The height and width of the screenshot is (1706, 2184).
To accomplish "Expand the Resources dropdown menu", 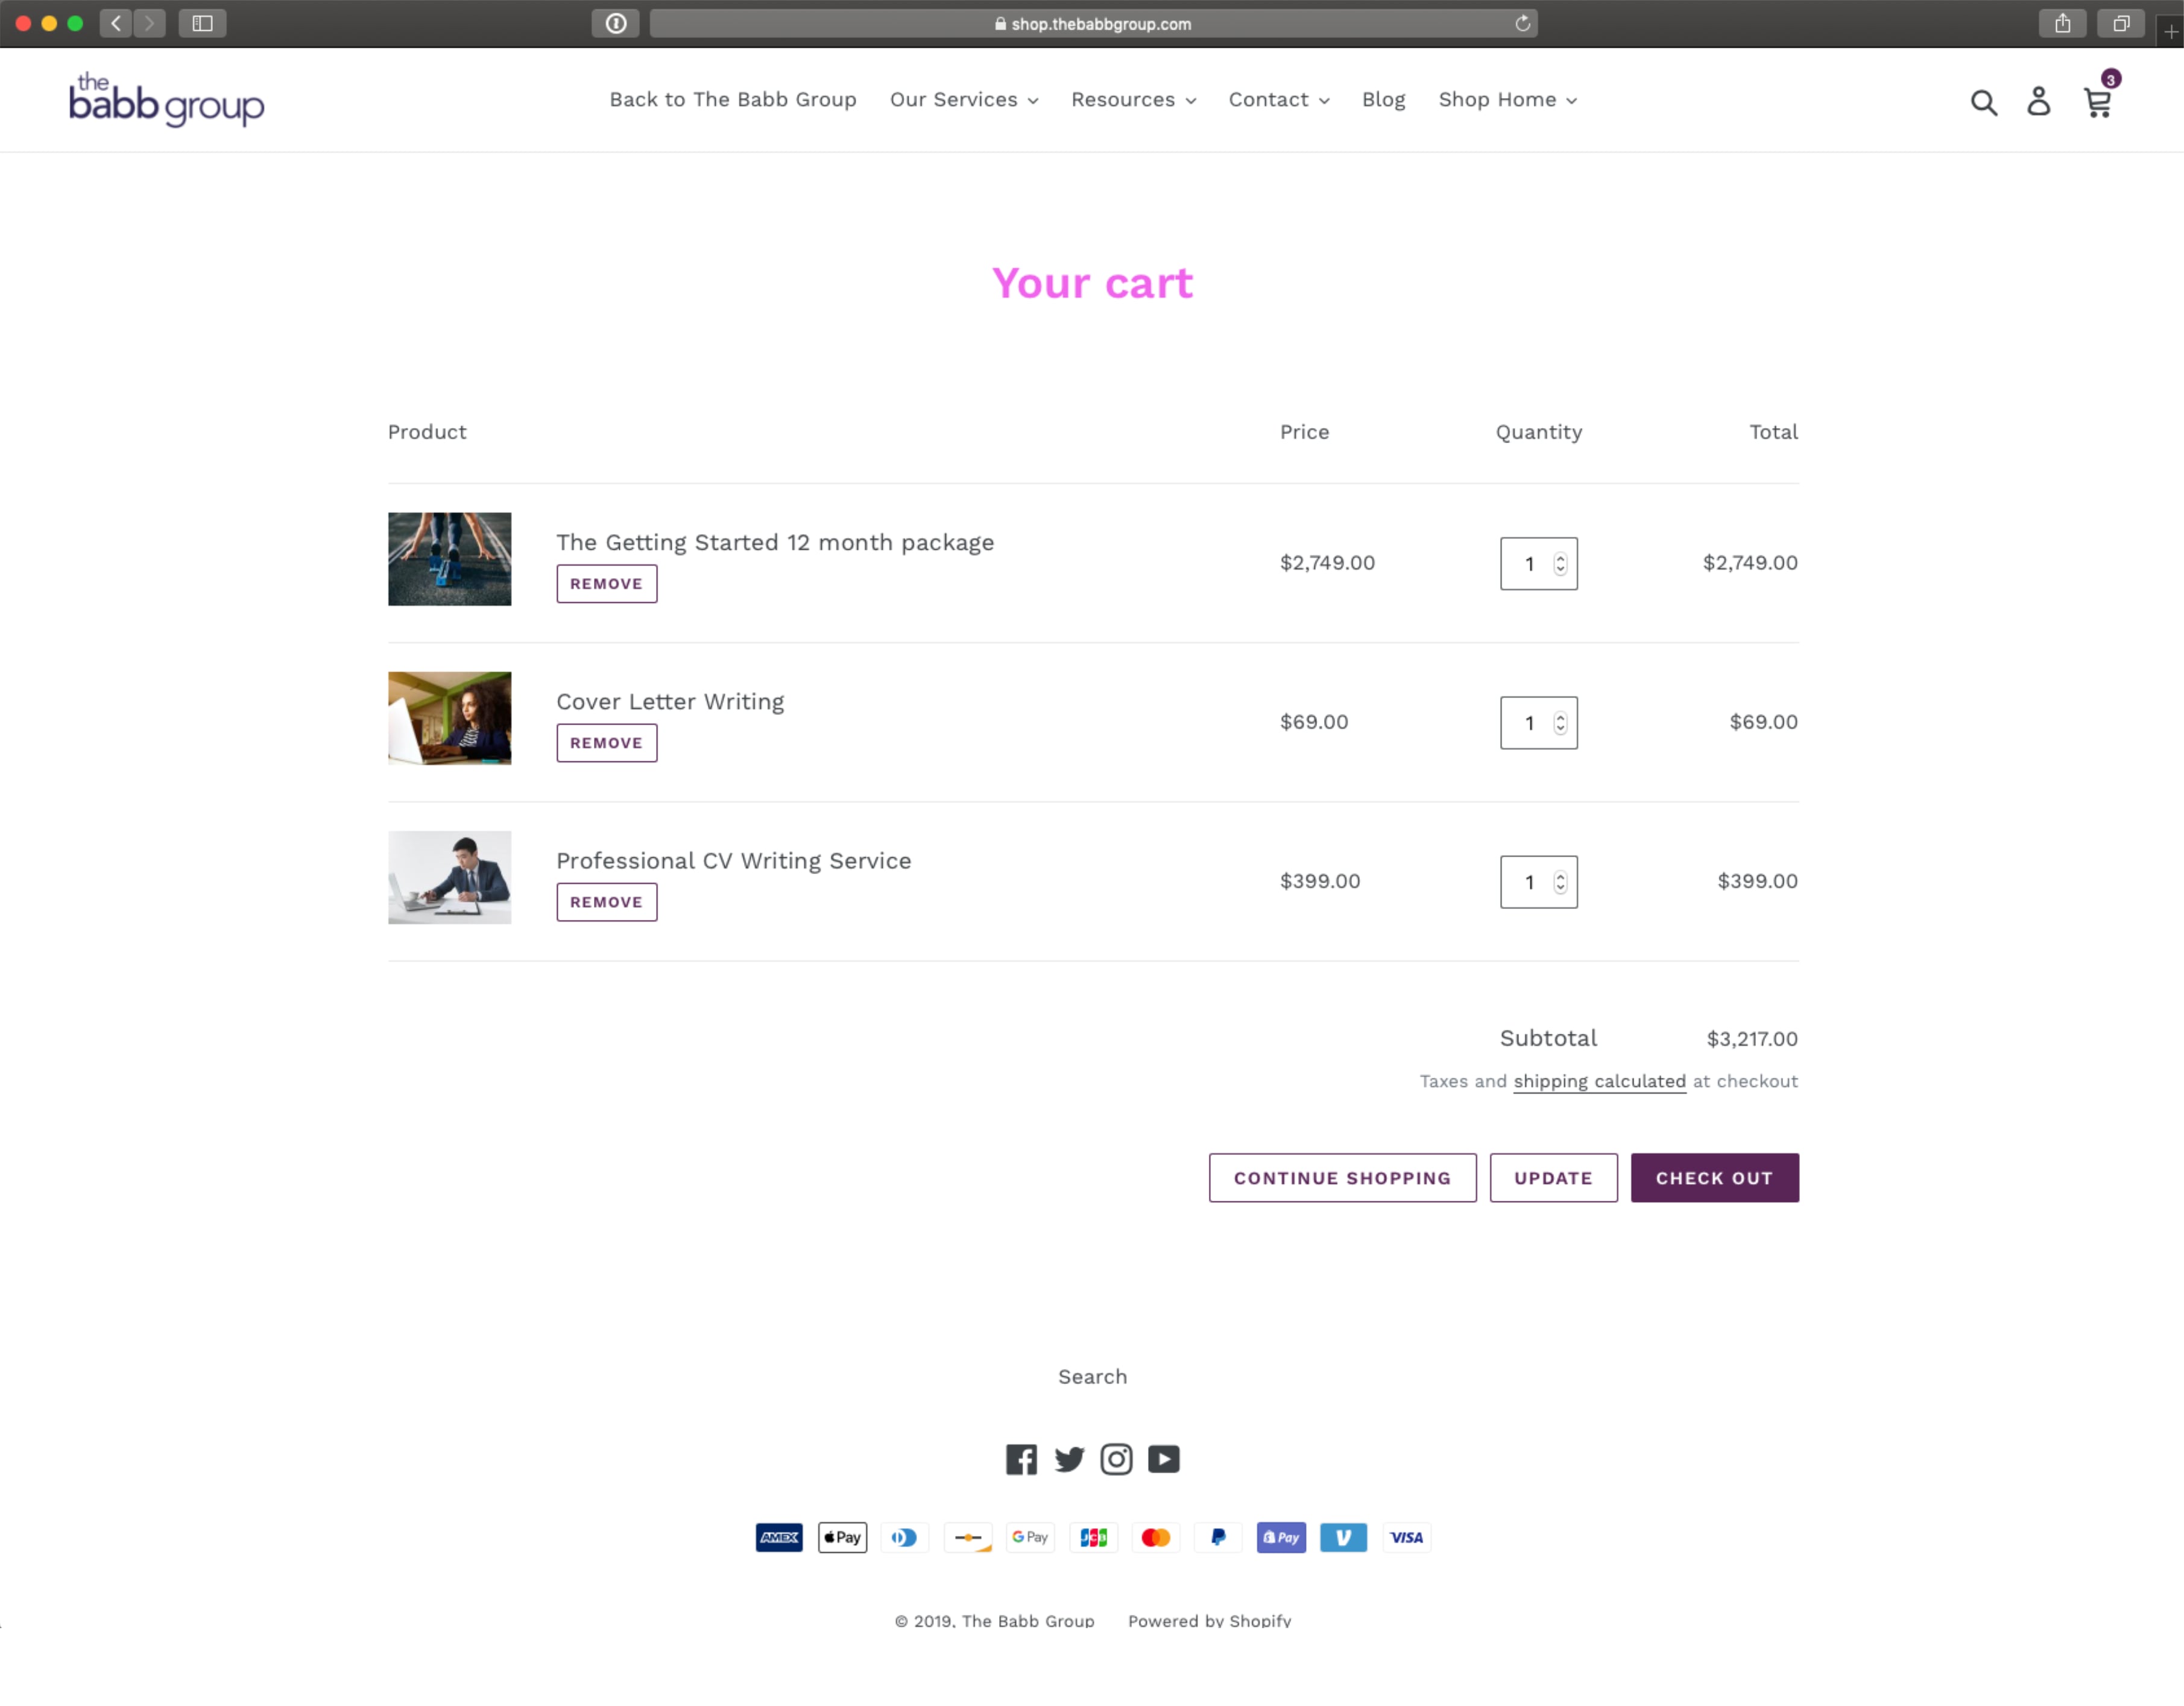I will click(x=1133, y=100).
